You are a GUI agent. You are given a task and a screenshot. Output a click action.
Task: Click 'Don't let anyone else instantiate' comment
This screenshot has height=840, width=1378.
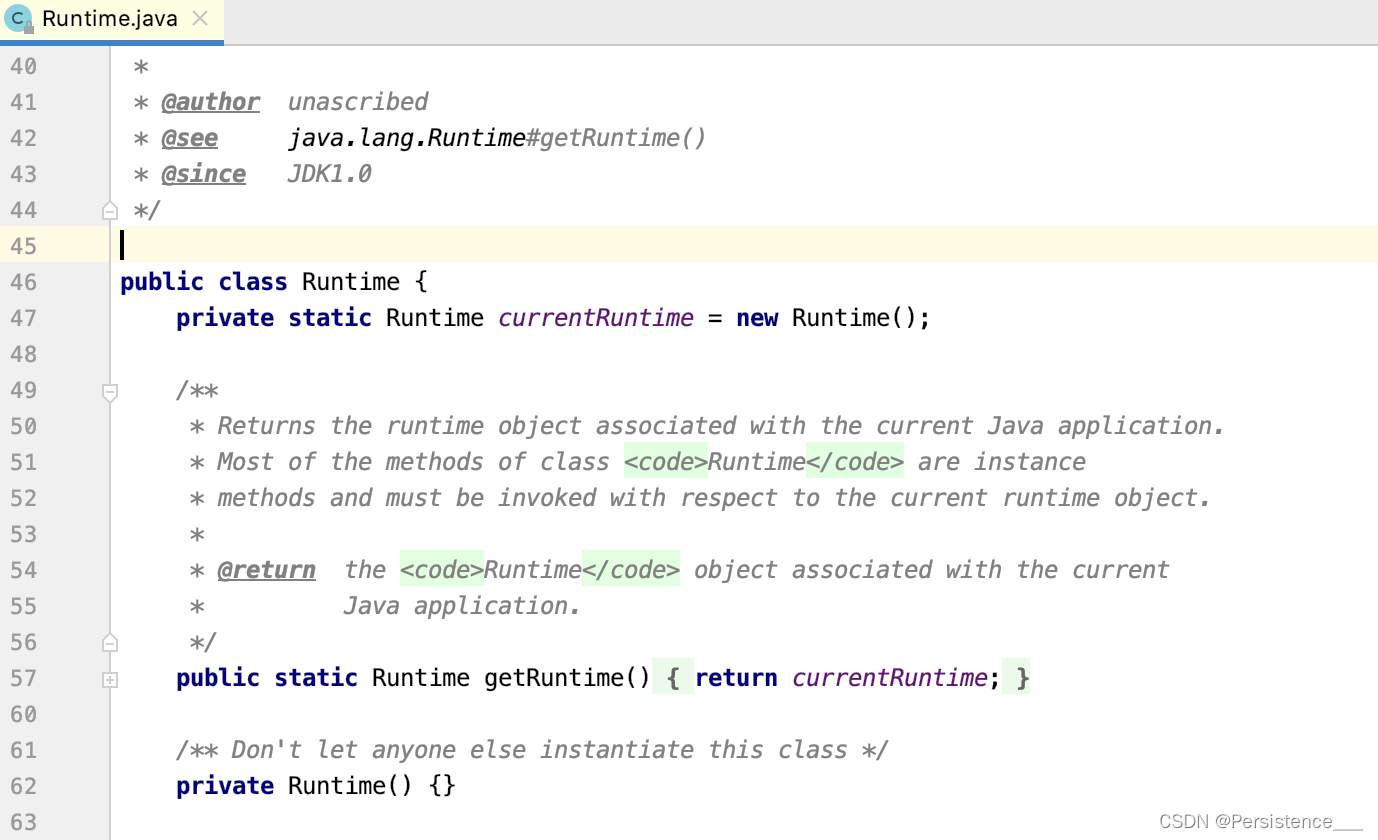coord(532,750)
